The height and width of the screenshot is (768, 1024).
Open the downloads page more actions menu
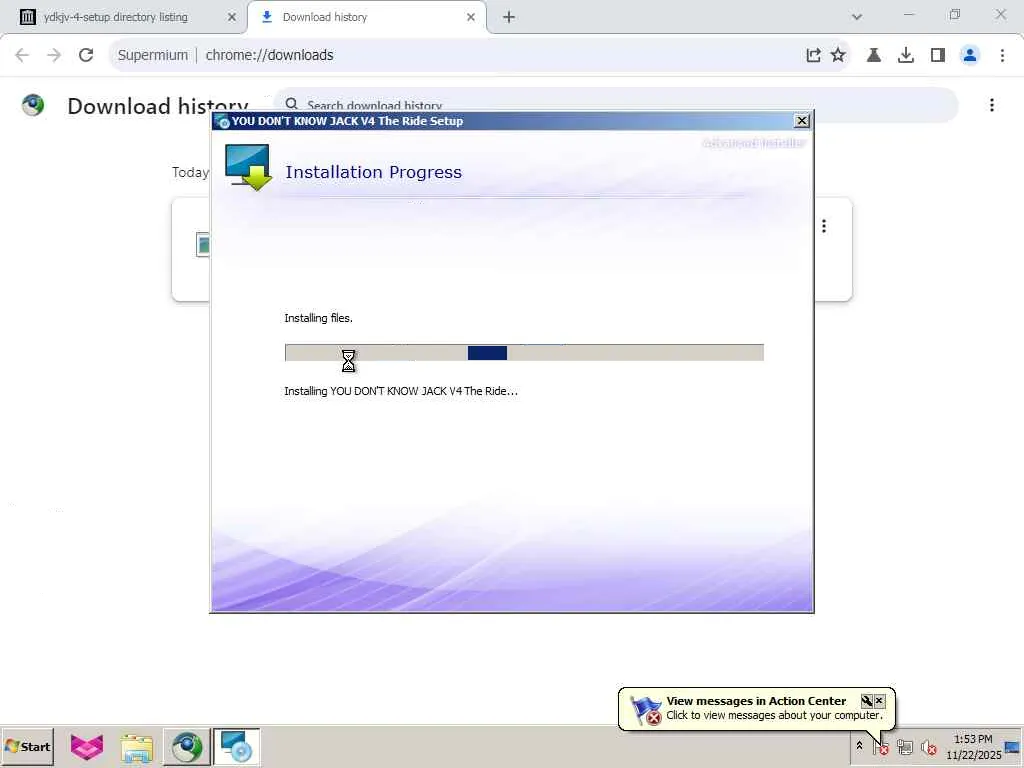click(x=991, y=105)
